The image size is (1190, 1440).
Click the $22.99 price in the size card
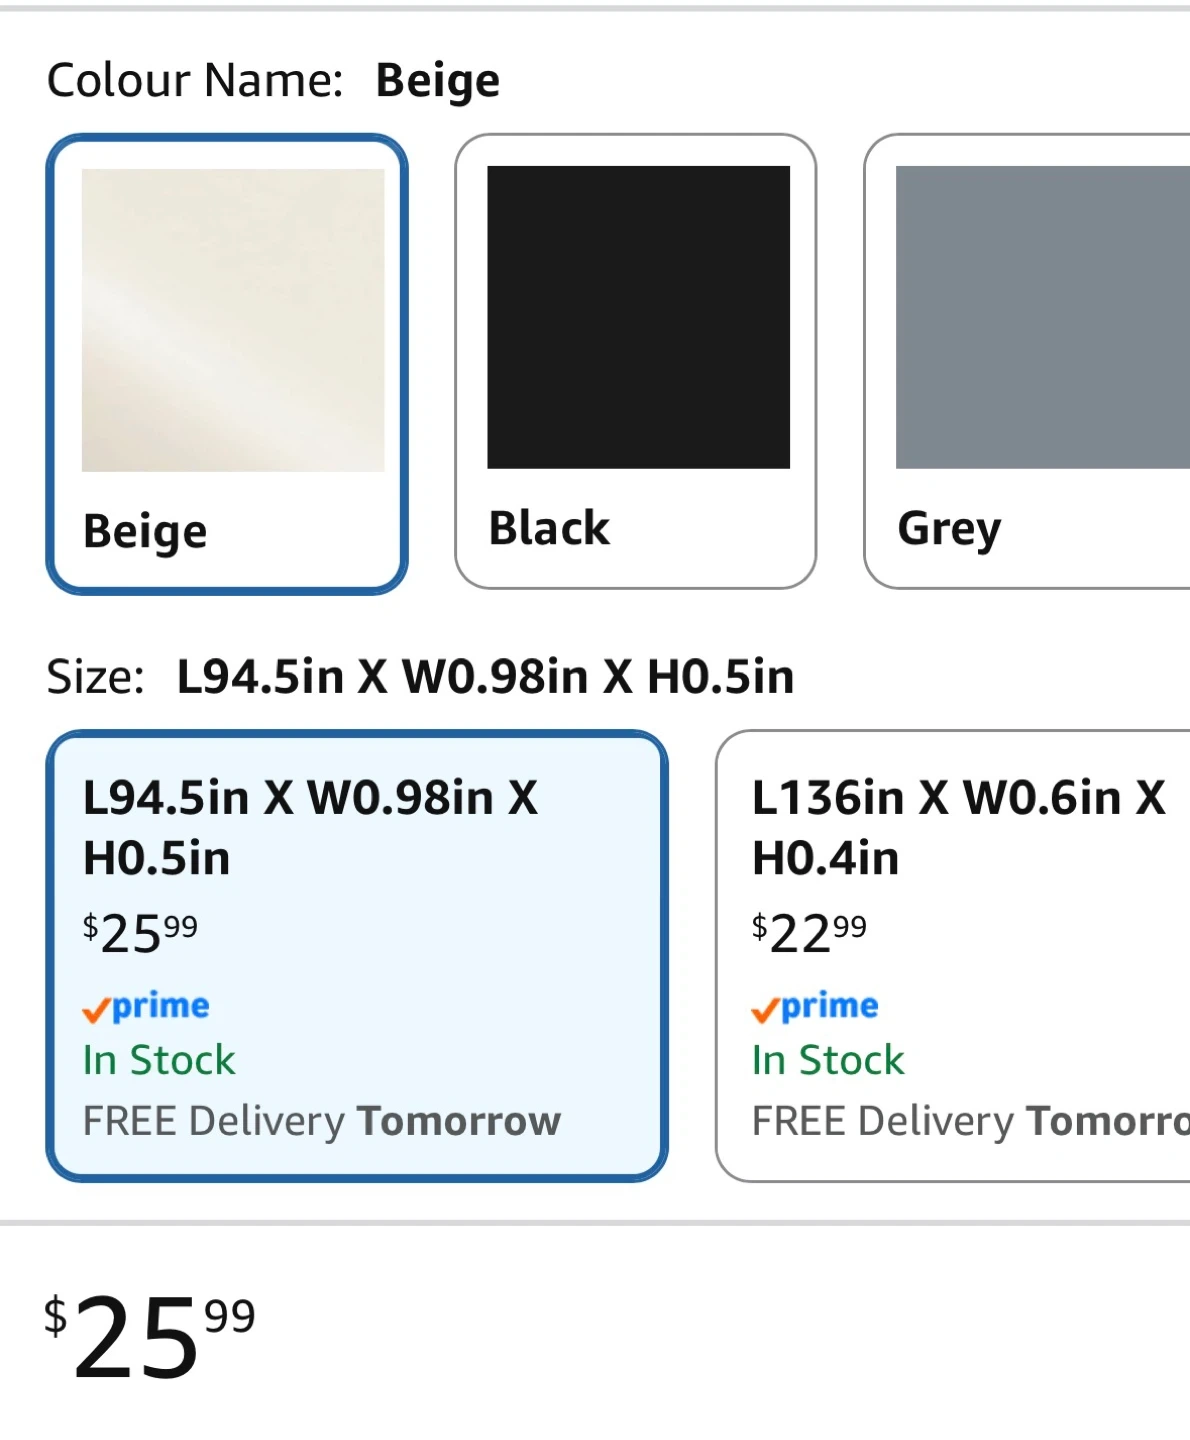(x=809, y=933)
